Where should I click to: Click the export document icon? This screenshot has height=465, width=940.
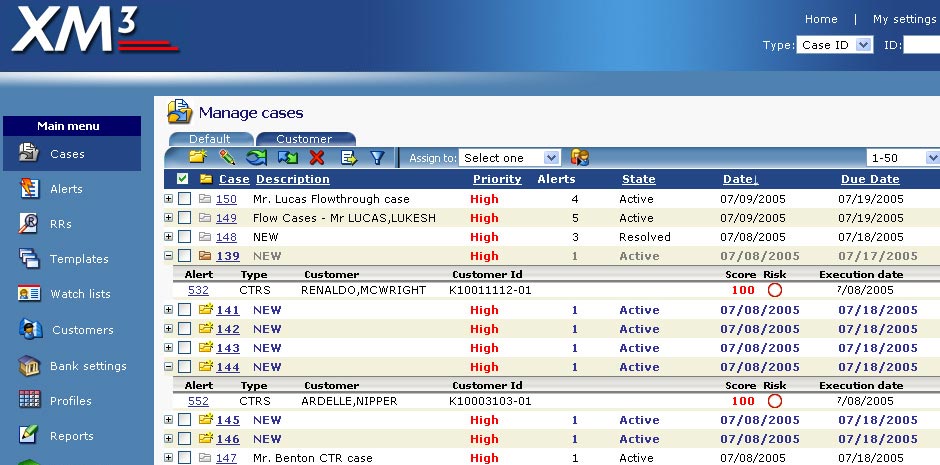tap(349, 158)
